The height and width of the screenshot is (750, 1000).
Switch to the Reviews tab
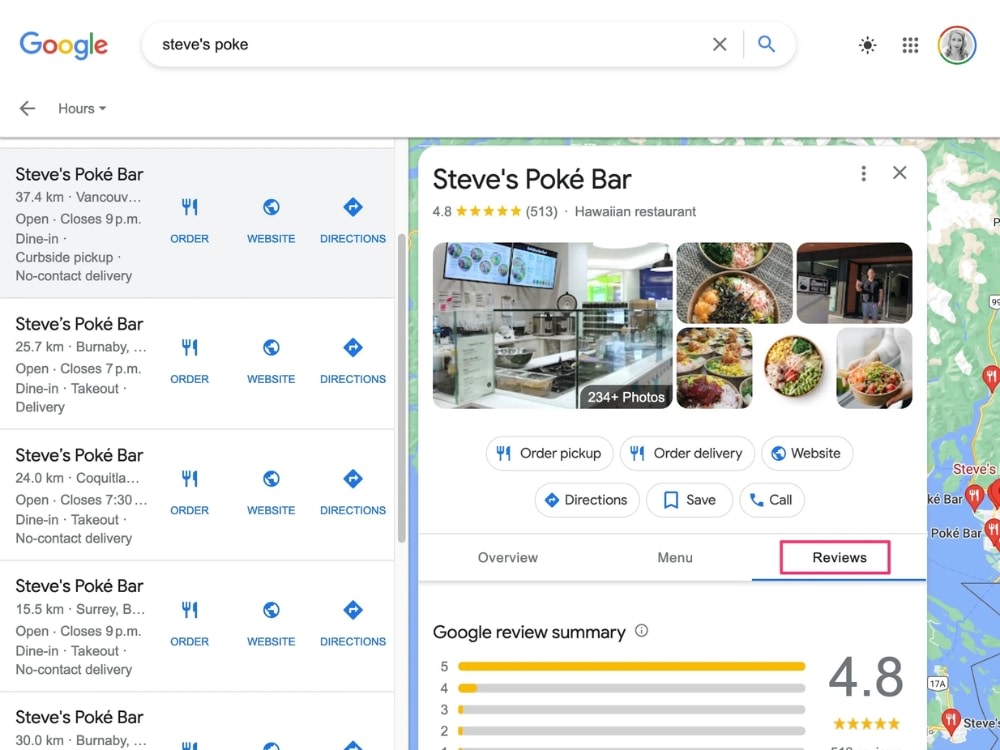839,557
